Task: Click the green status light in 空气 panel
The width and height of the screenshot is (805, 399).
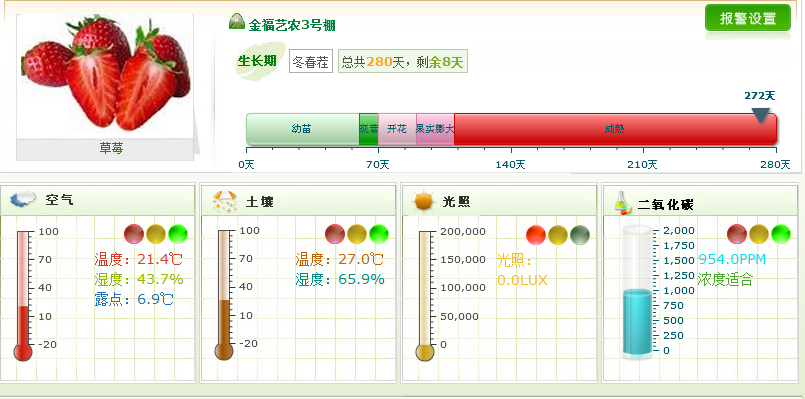Action: pyautogui.click(x=178, y=234)
